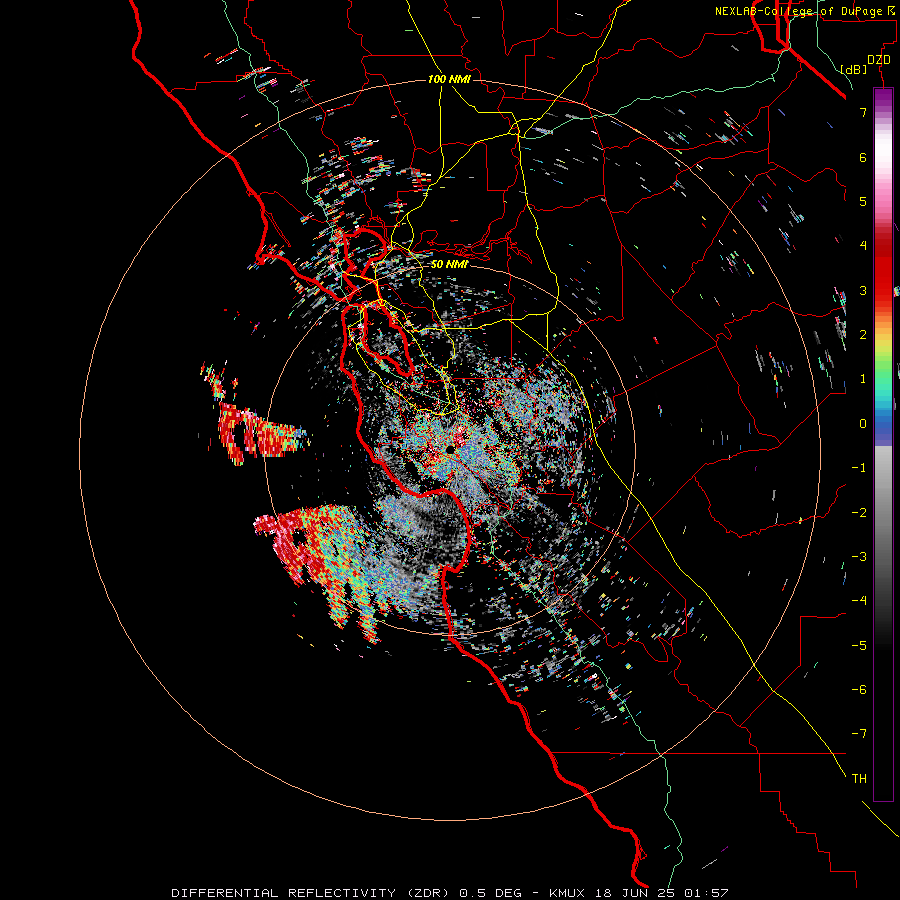Click the ZDR color scale bar
Viewport: 900px width, 900px height.
click(x=883, y=444)
